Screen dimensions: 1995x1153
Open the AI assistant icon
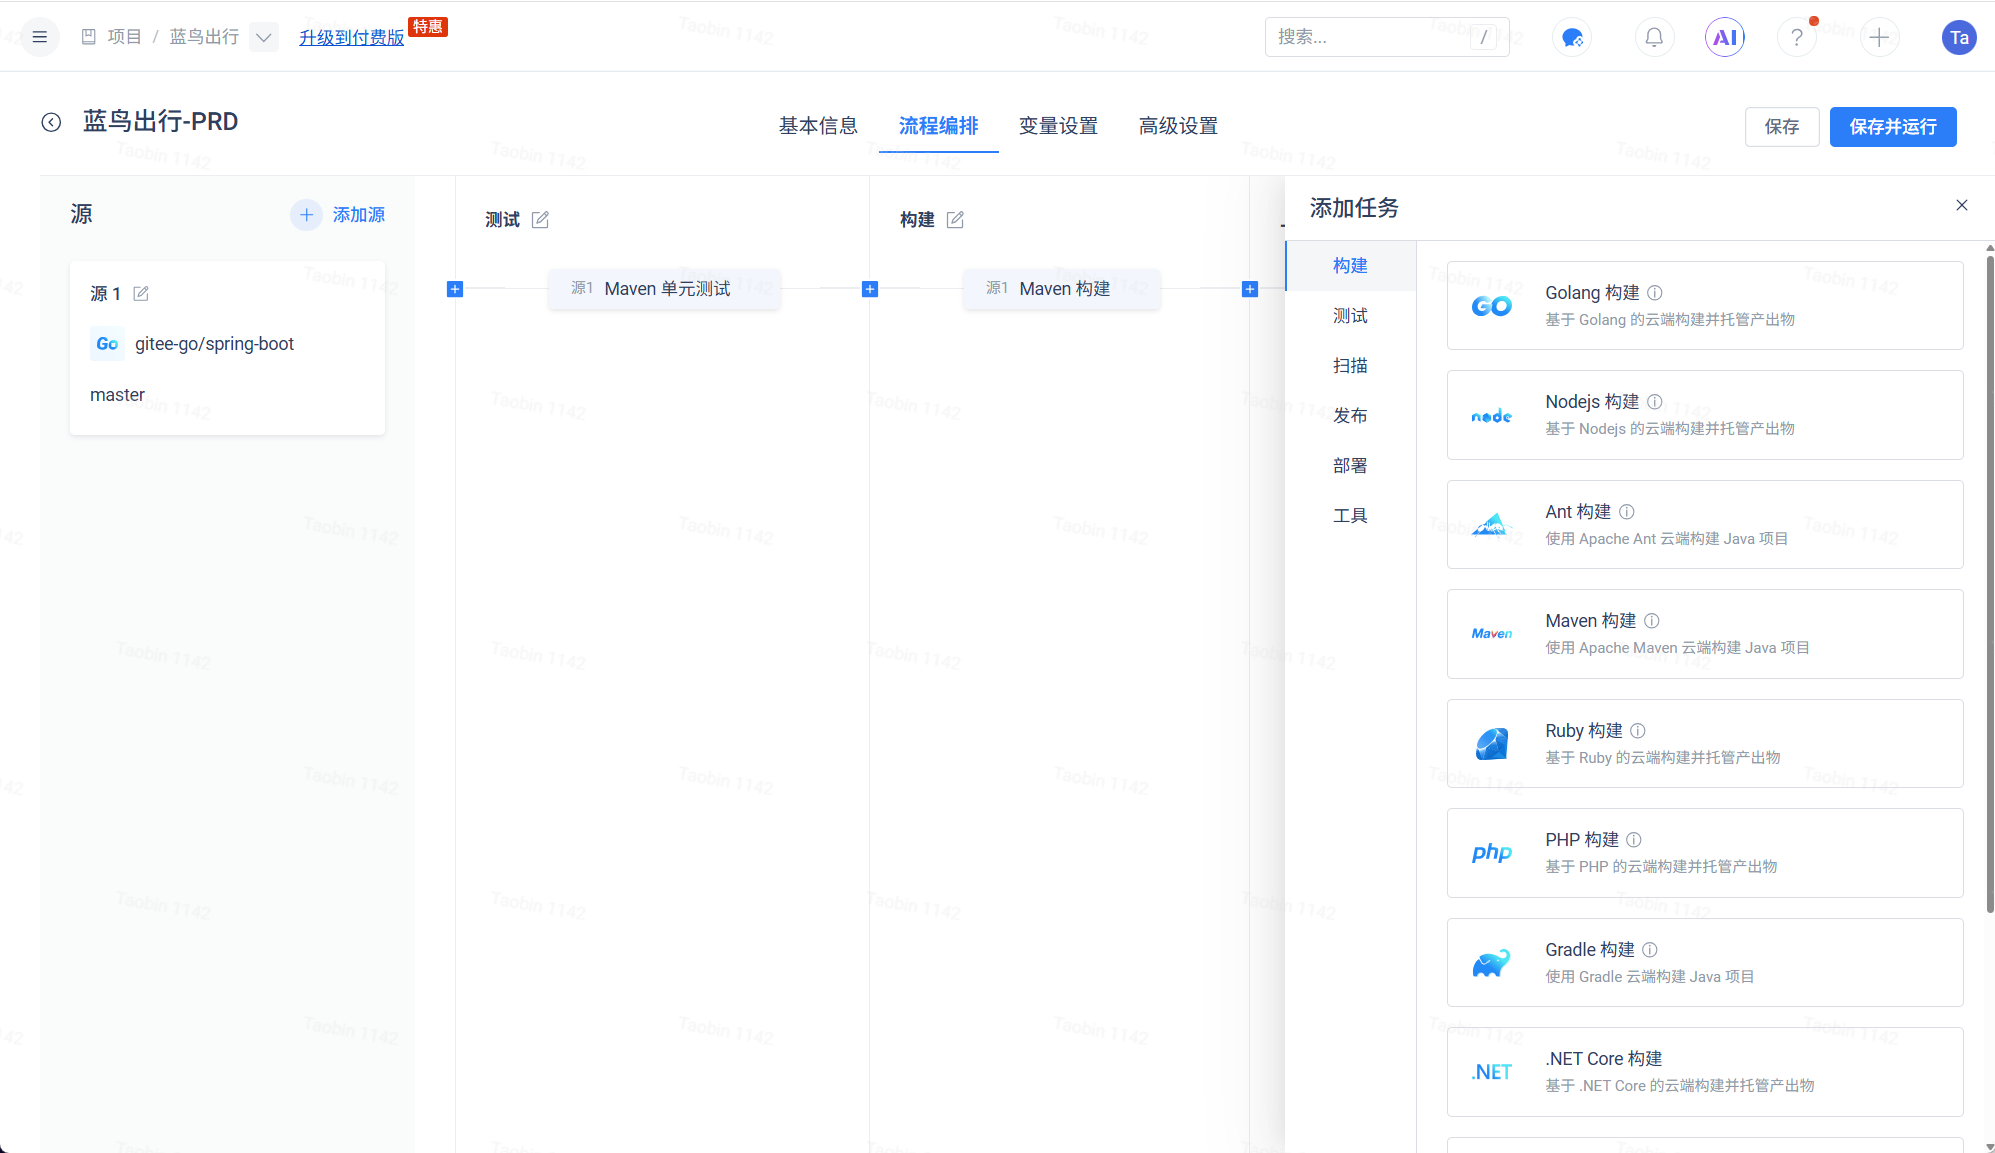(1725, 37)
